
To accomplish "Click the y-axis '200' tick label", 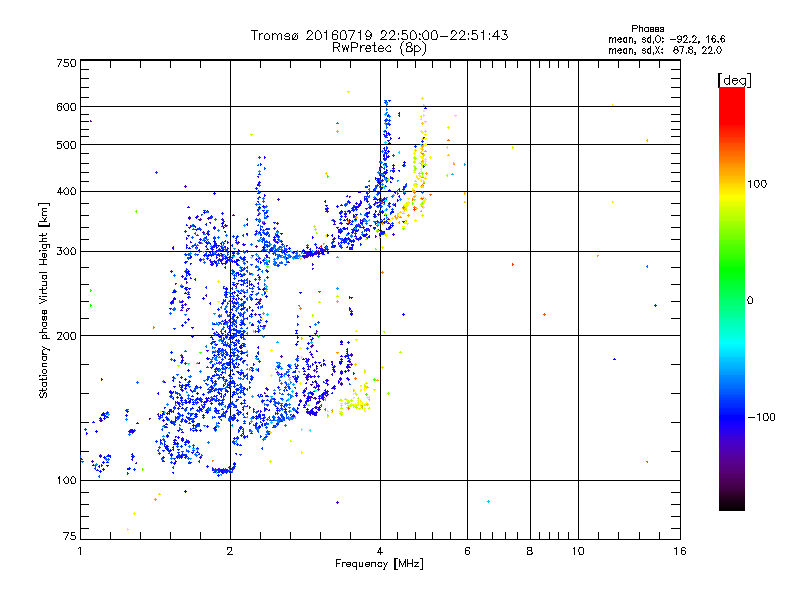I will 66,336.
